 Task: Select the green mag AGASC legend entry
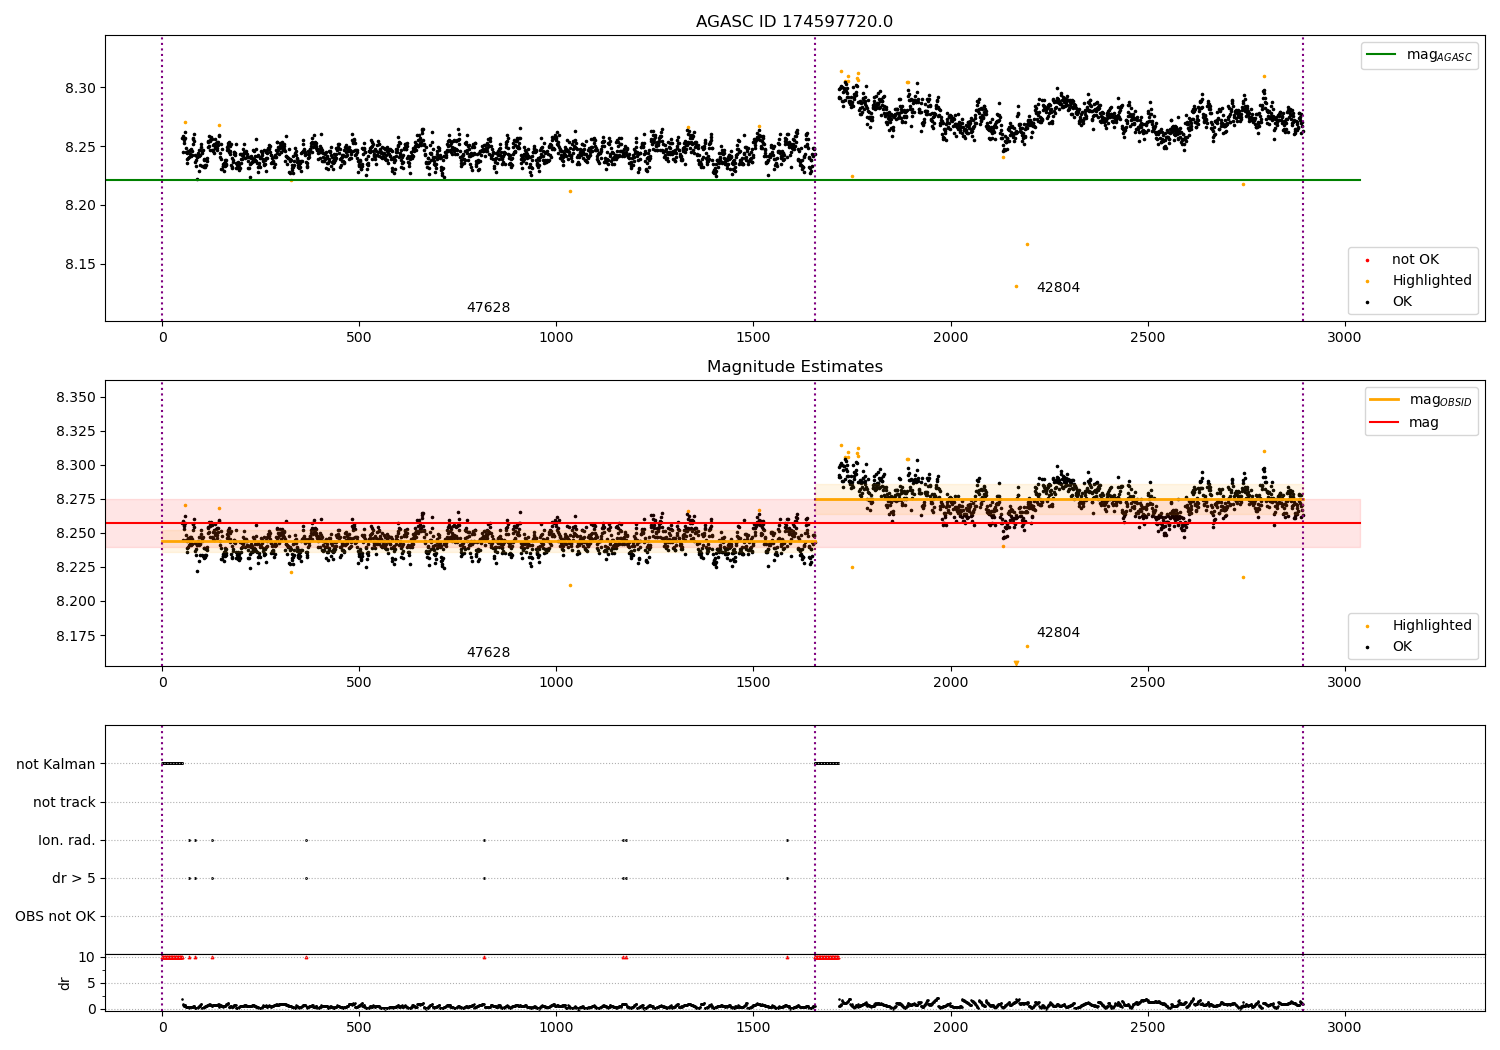pyautogui.click(x=1419, y=56)
